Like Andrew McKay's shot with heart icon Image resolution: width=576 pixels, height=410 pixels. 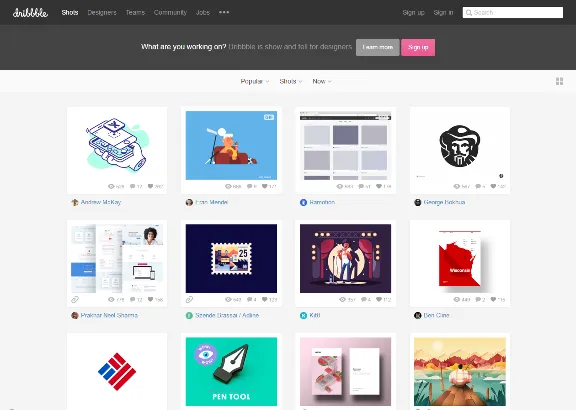tap(150, 186)
